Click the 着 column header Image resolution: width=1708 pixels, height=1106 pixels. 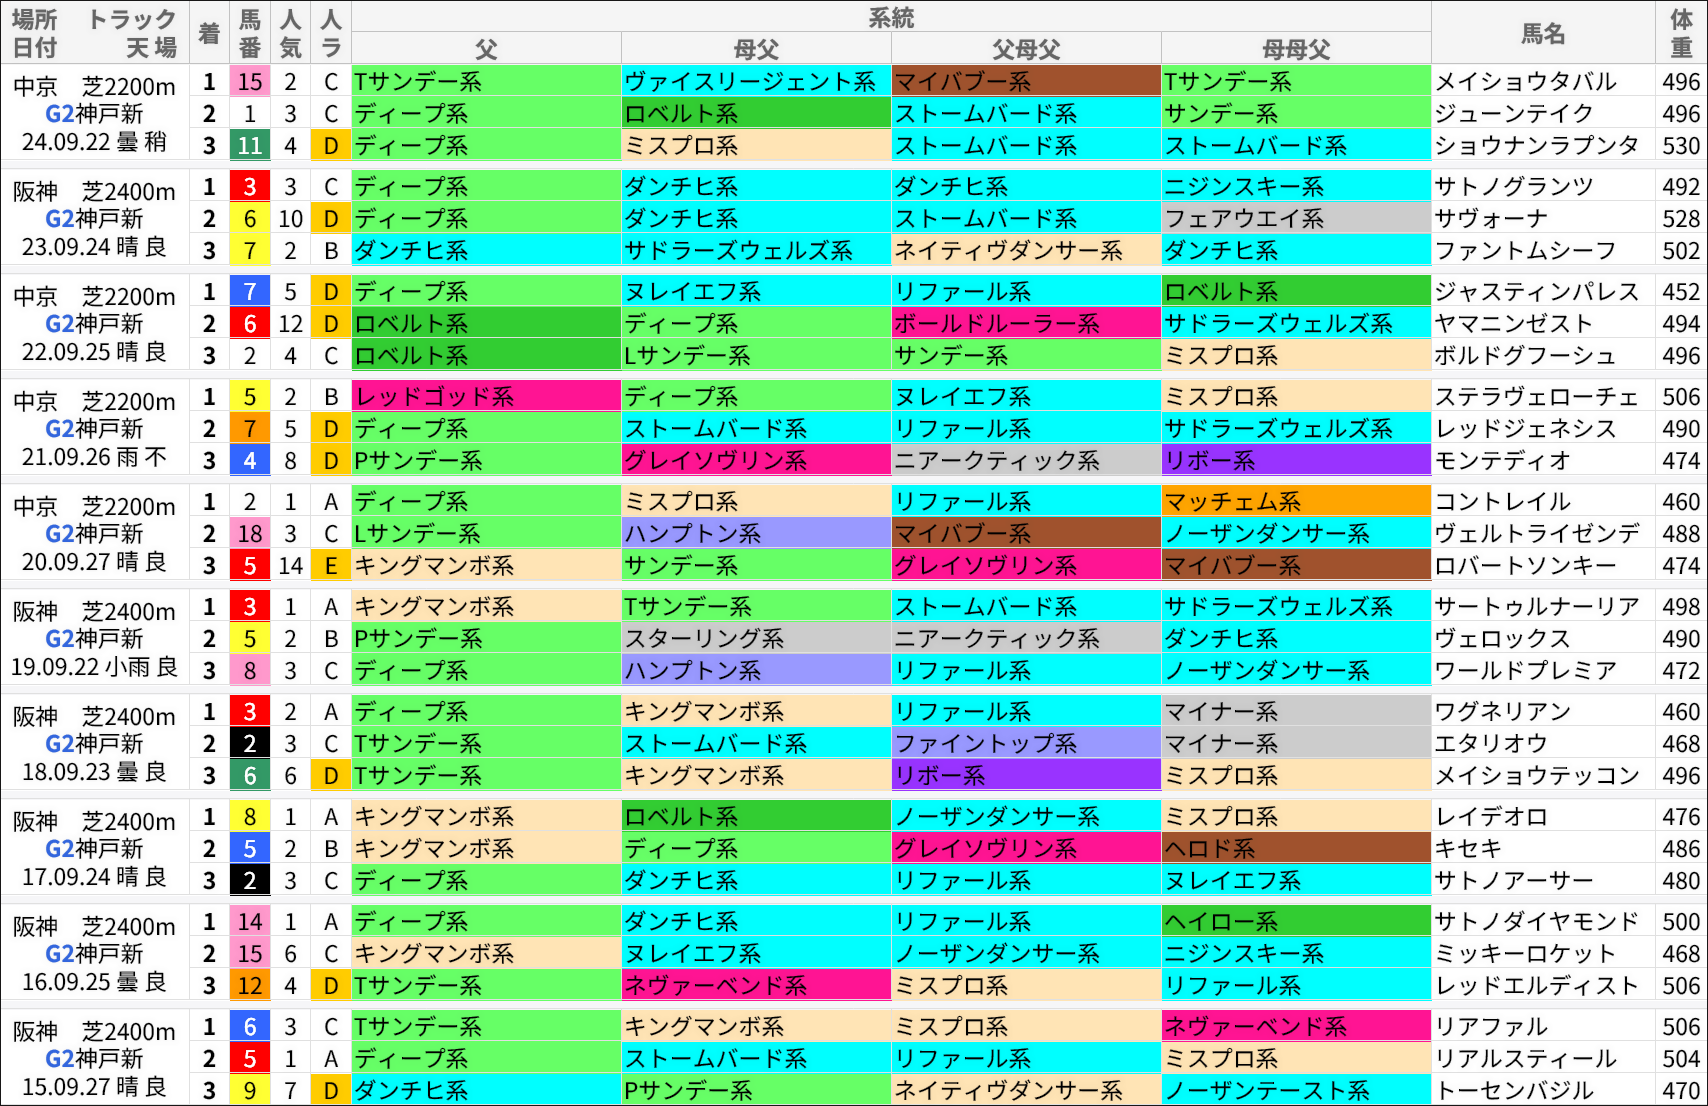click(209, 33)
